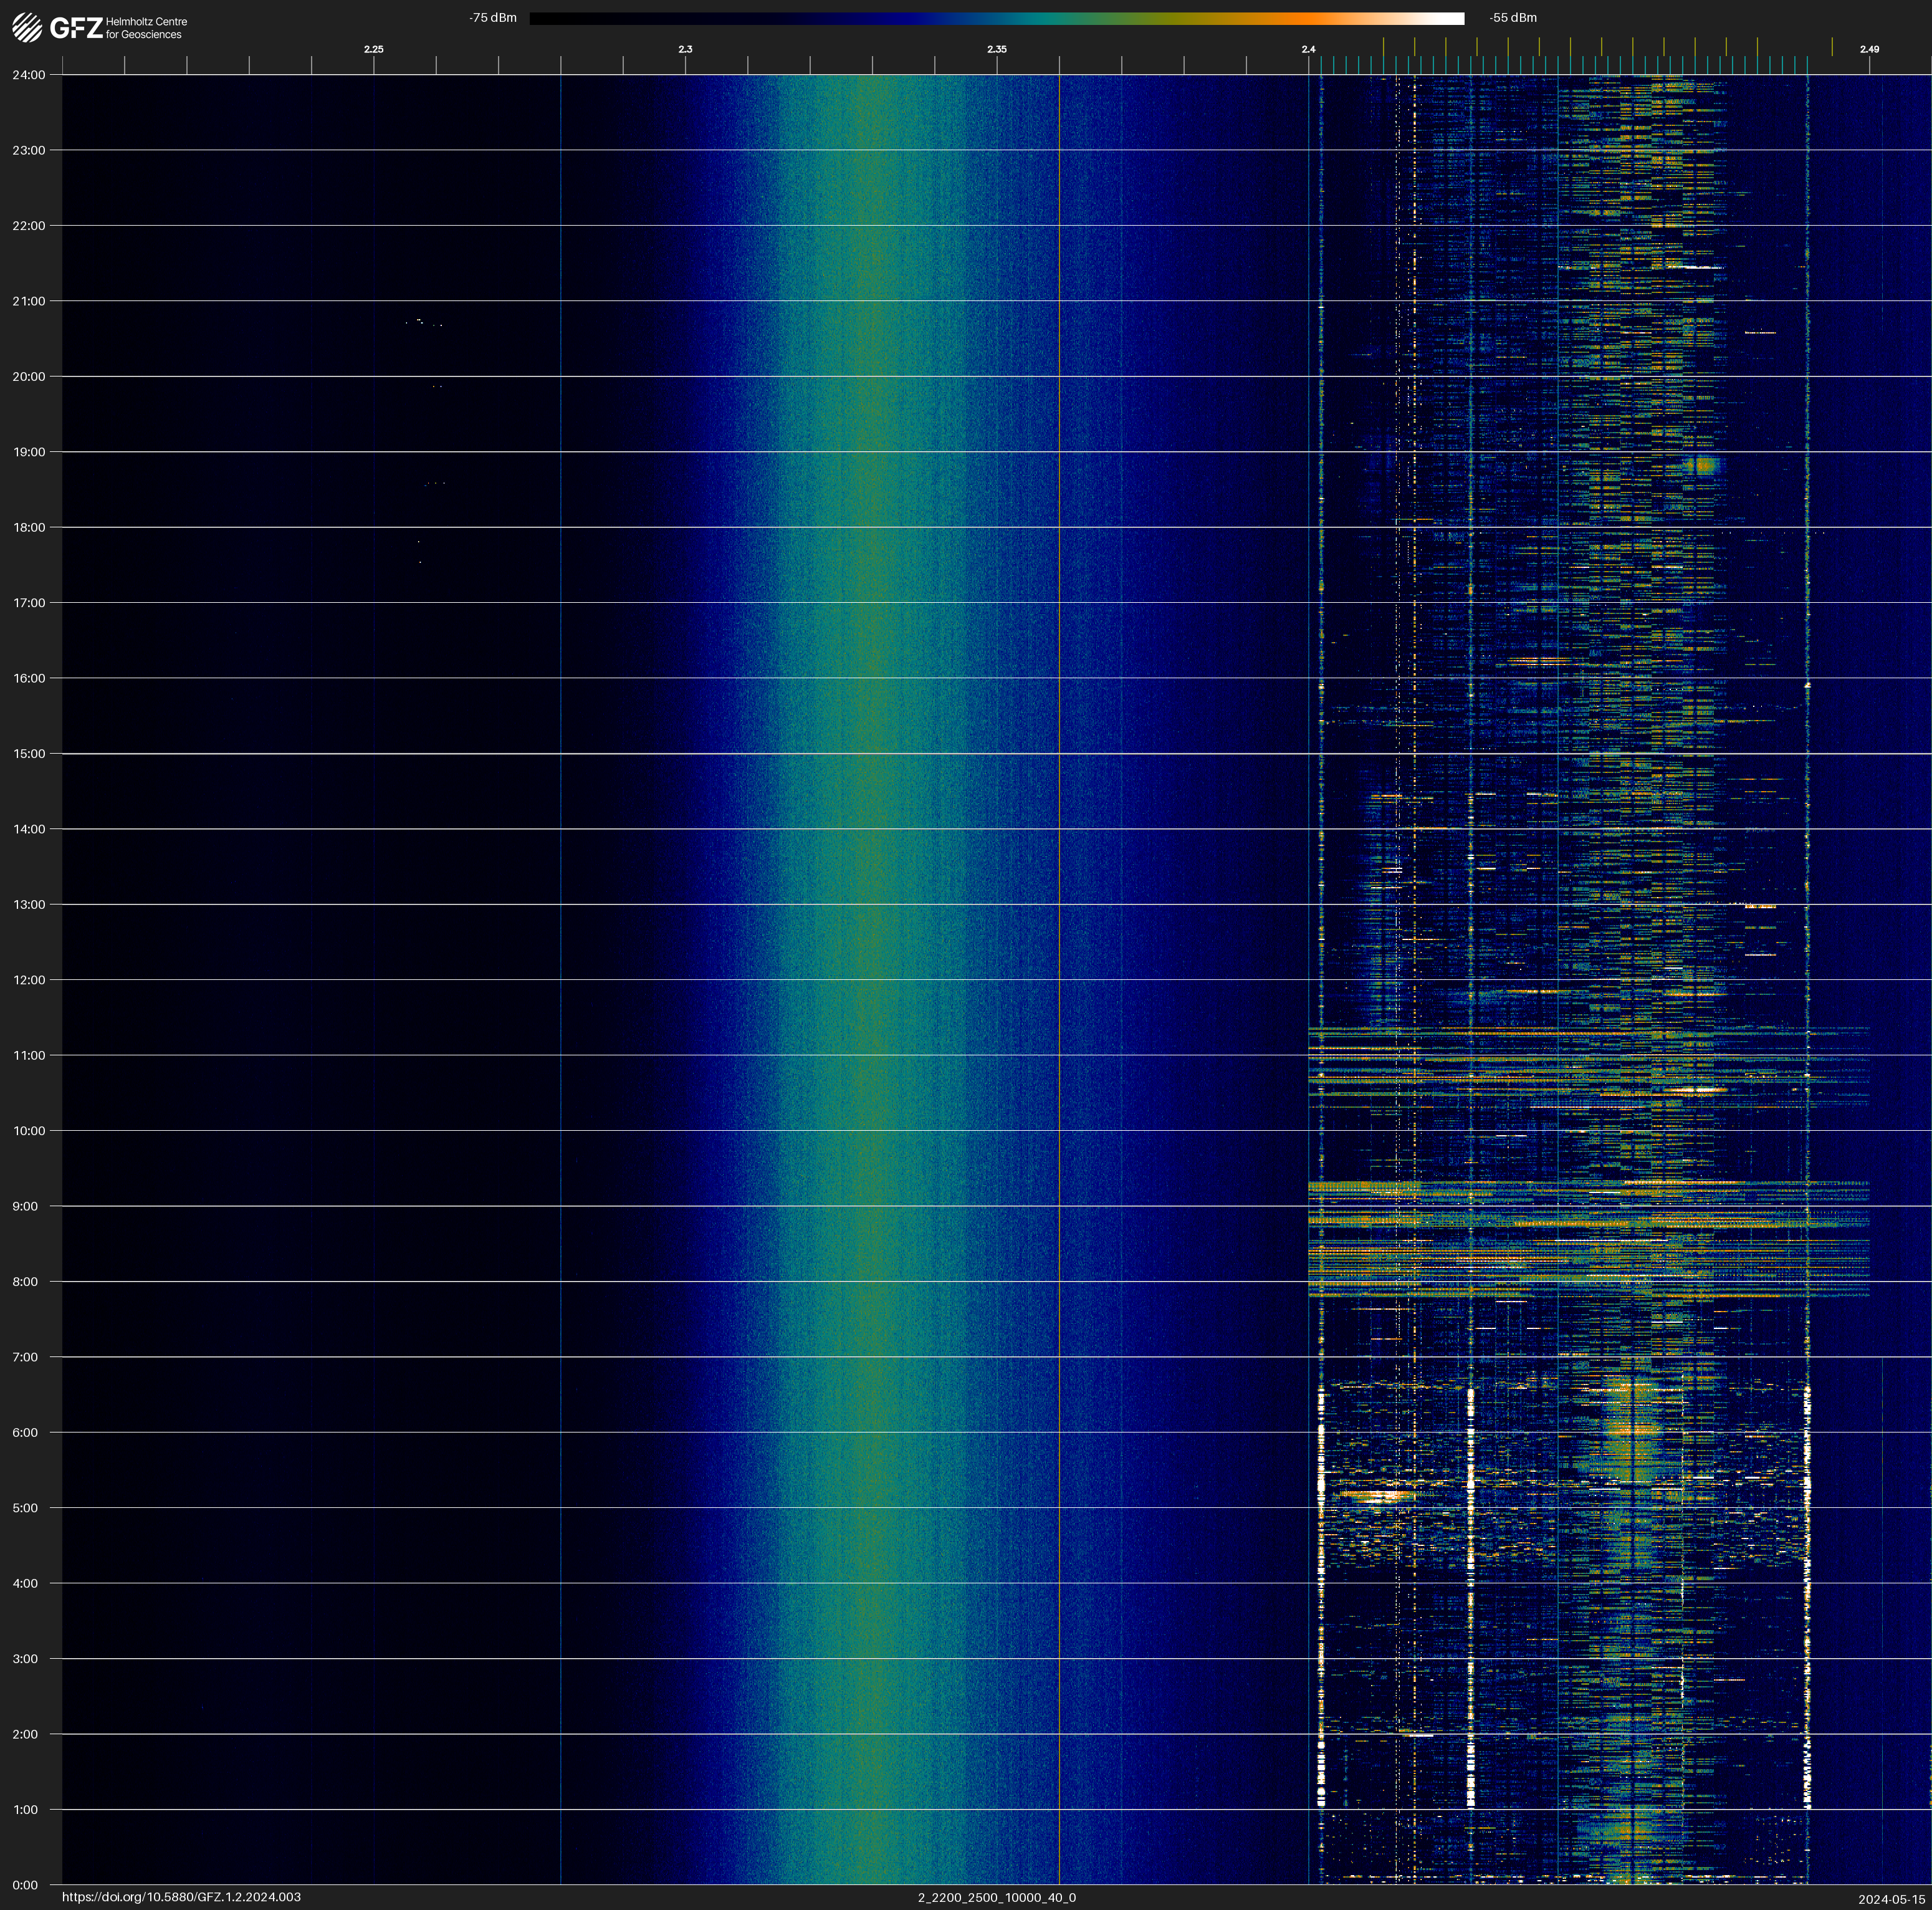The image size is (1932, 1910).
Task: Click the 19:00 time axis label
Action: click(x=28, y=452)
